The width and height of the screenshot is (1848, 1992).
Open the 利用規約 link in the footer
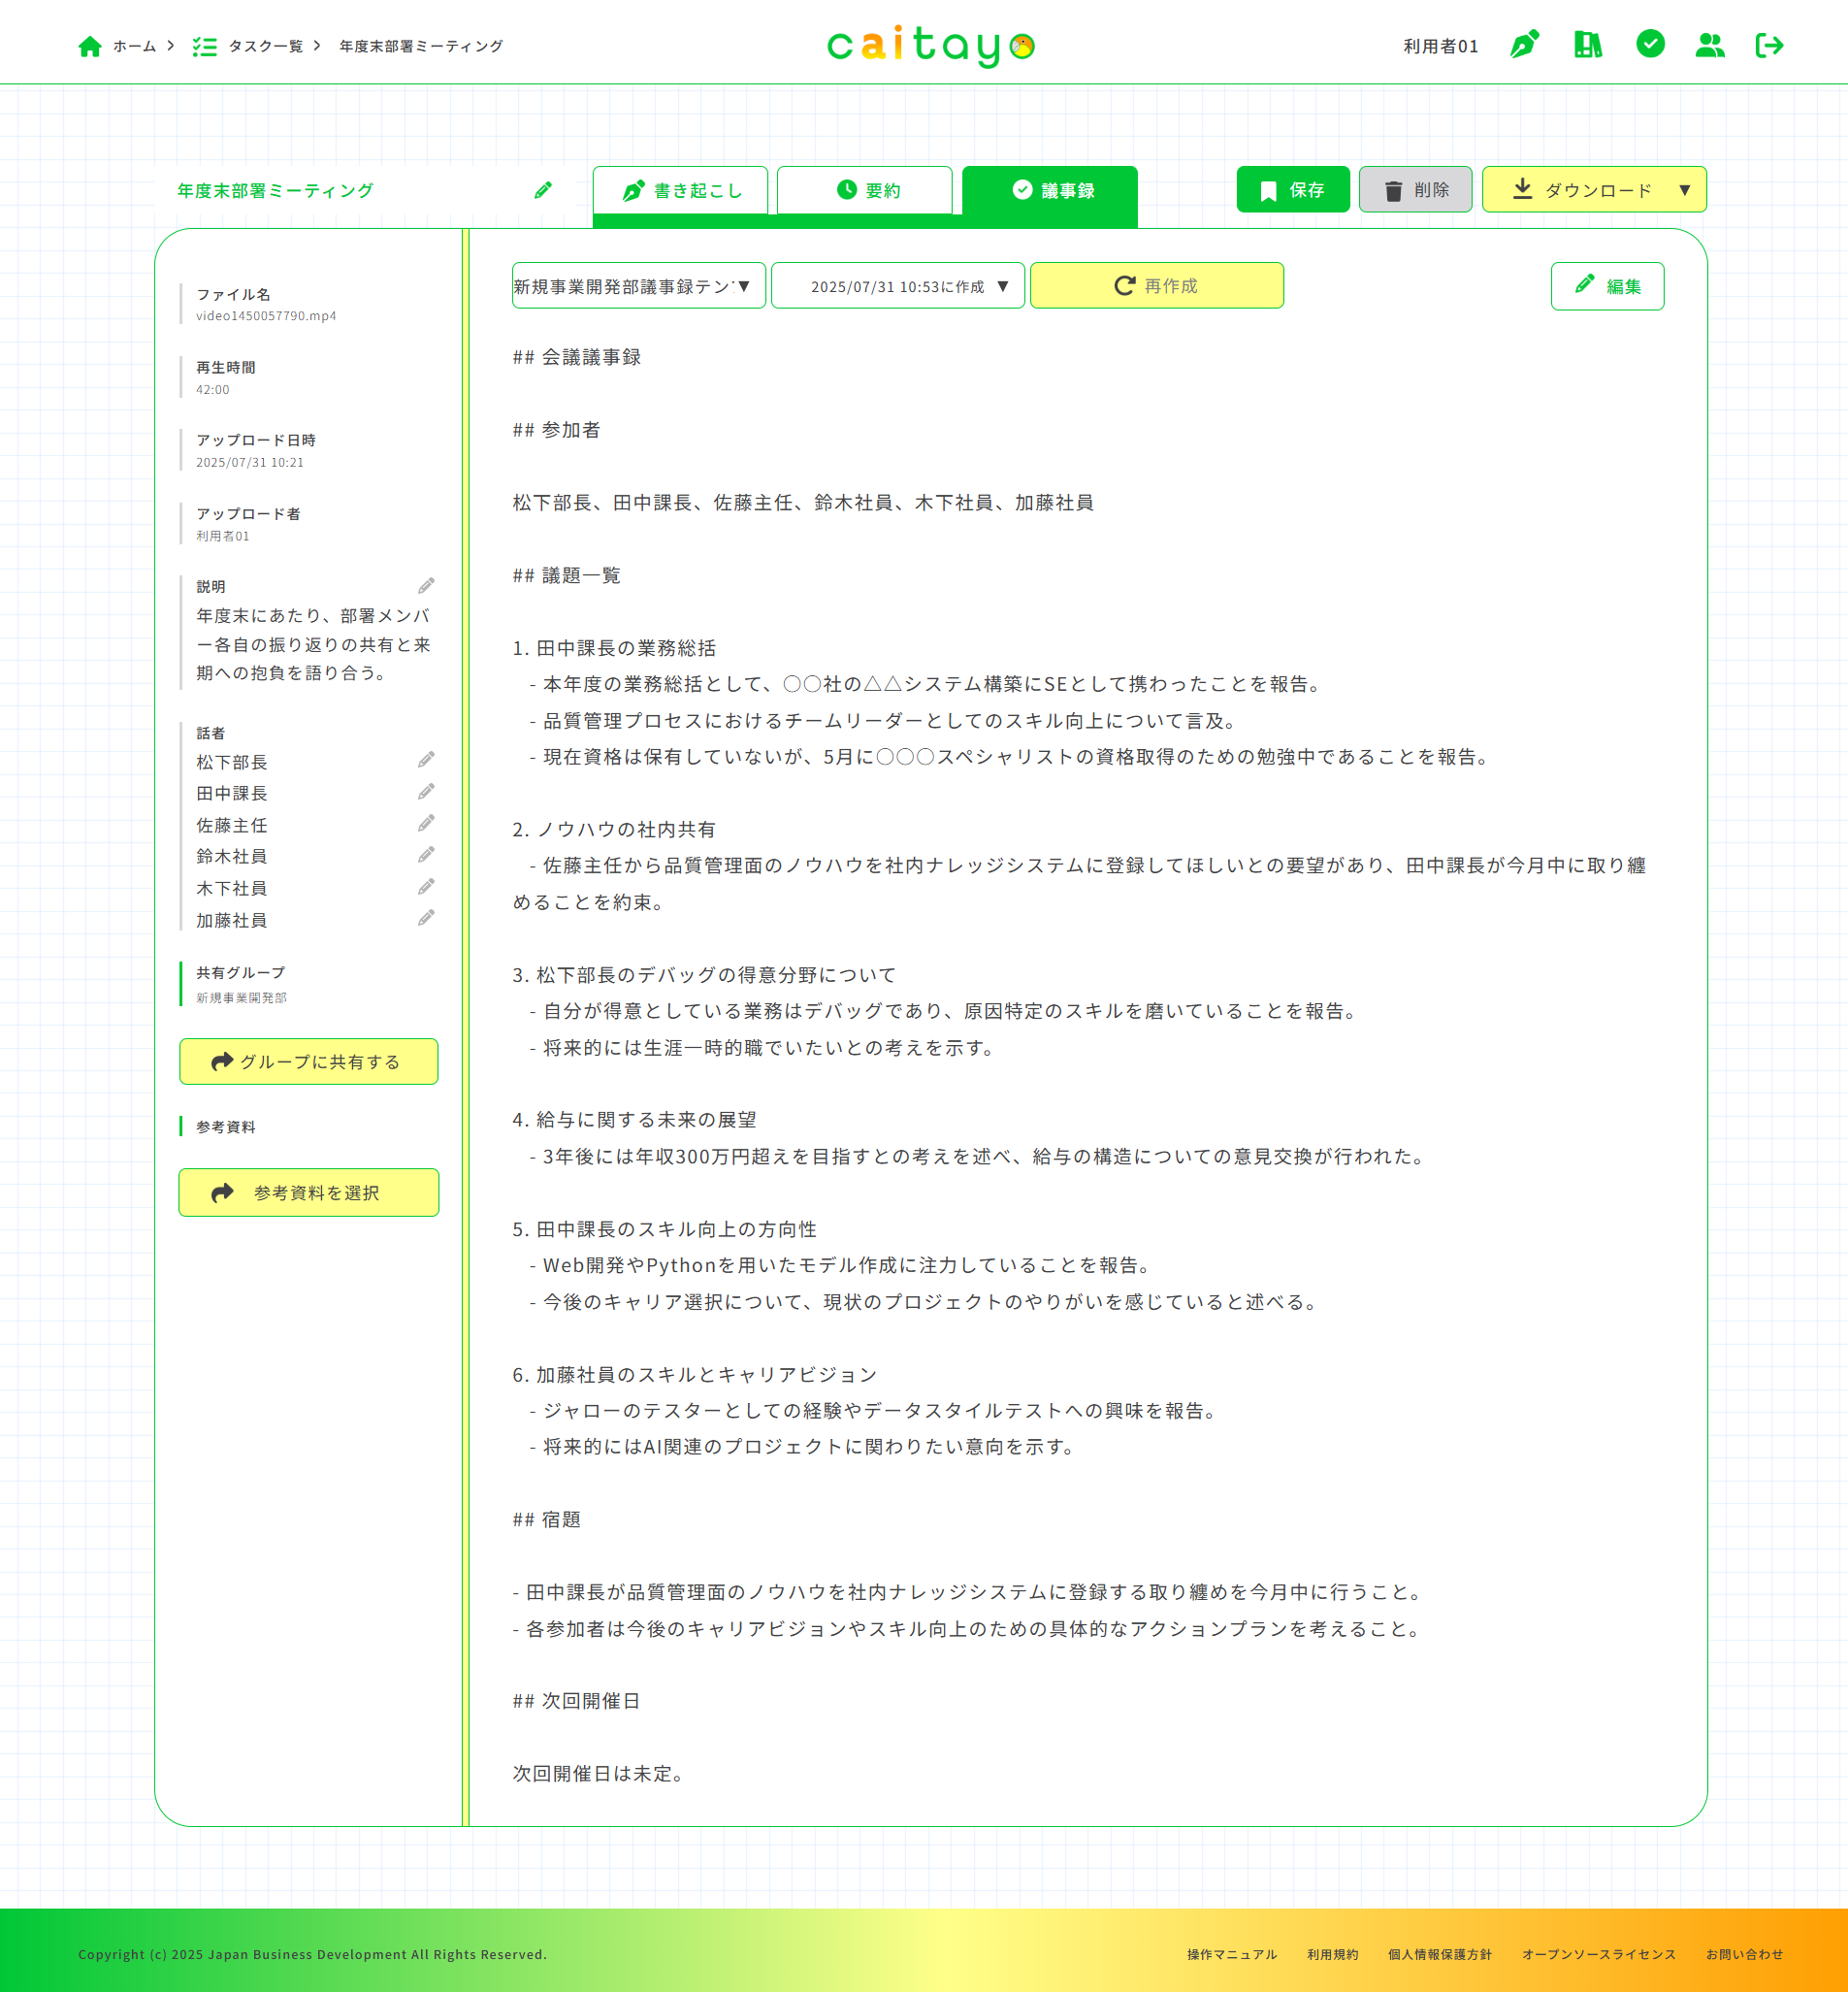tap(1331, 1954)
